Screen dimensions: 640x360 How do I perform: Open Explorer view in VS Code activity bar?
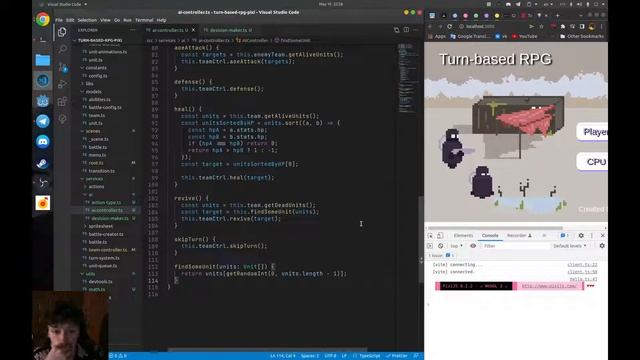coord(62,32)
